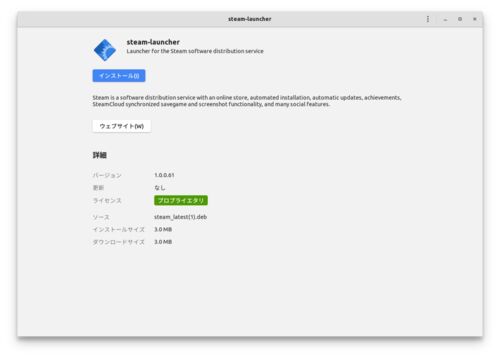This screenshot has height=360, width=500.
Task: Click the ダウンロードサイズ label
Action: [x=119, y=242]
